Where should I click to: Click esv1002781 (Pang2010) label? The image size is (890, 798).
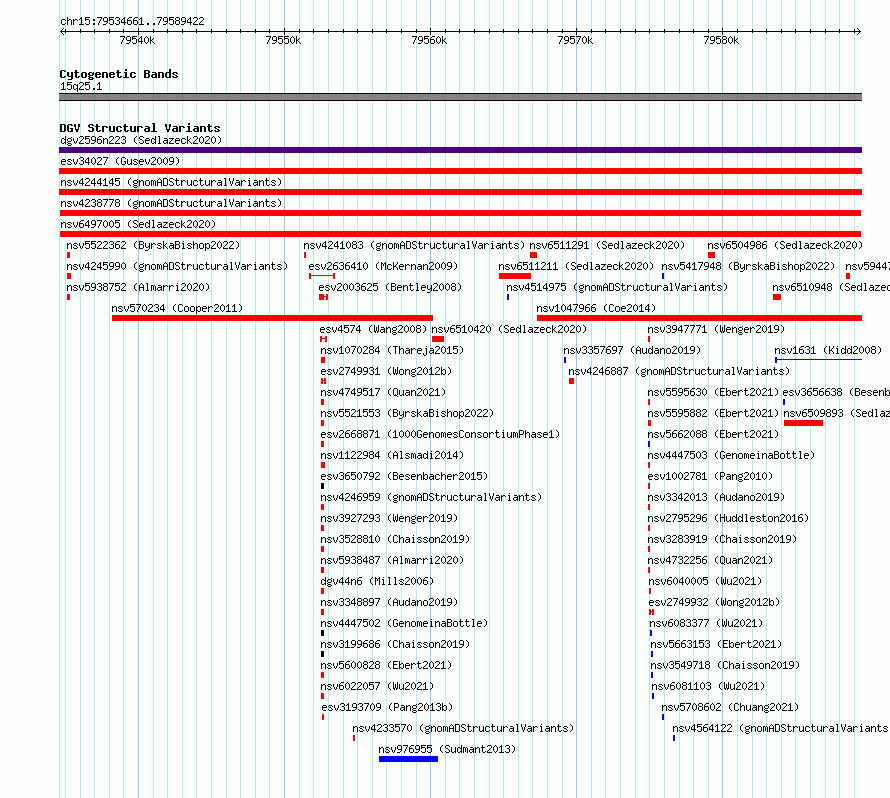coord(710,476)
